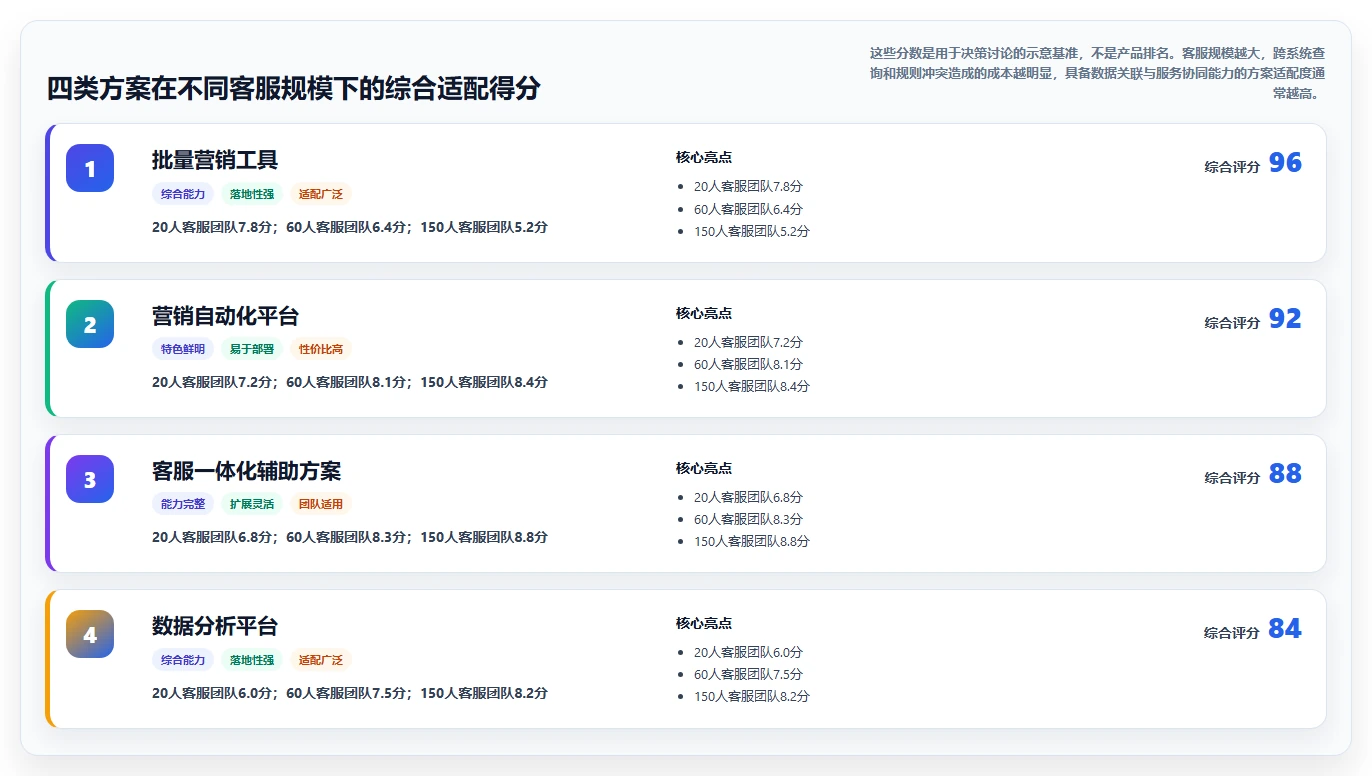The width and height of the screenshot is (1372, 776).
Task: Select the 落地性强 tag under 批量营销工具
Action: click(252, 194)
